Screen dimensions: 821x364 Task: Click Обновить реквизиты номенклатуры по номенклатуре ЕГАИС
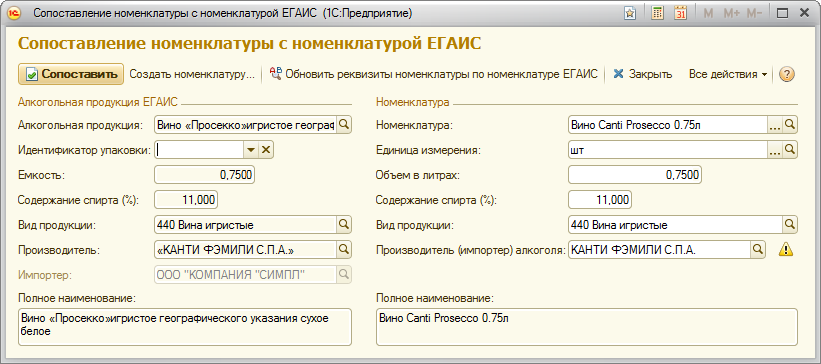[x=434, y=74]
